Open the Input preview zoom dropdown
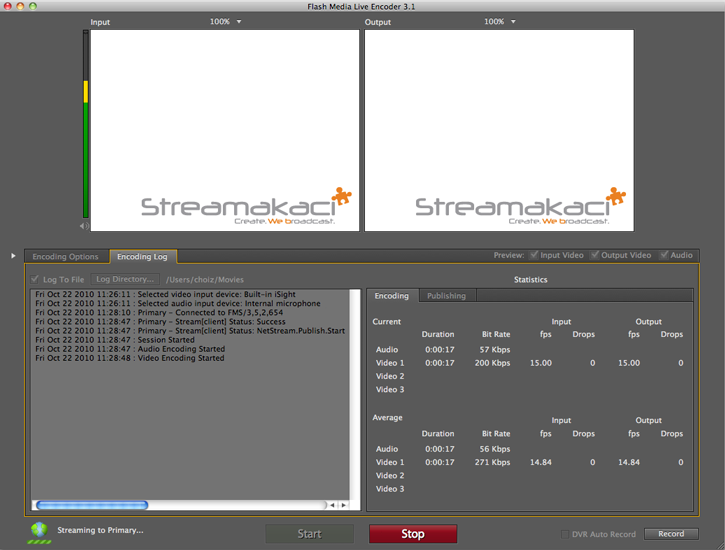Image resolution: width=725 pixels, height=550 pixels. point(239,21)
